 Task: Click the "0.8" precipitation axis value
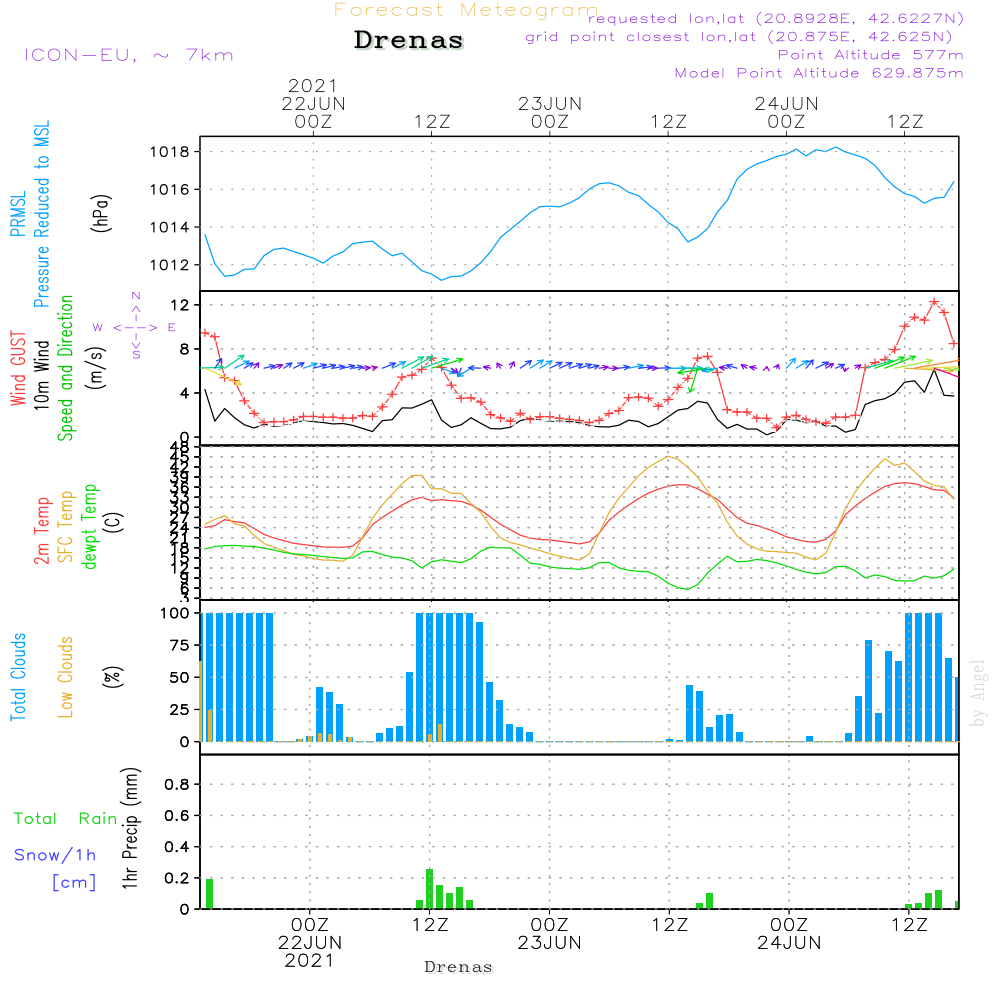175,784
